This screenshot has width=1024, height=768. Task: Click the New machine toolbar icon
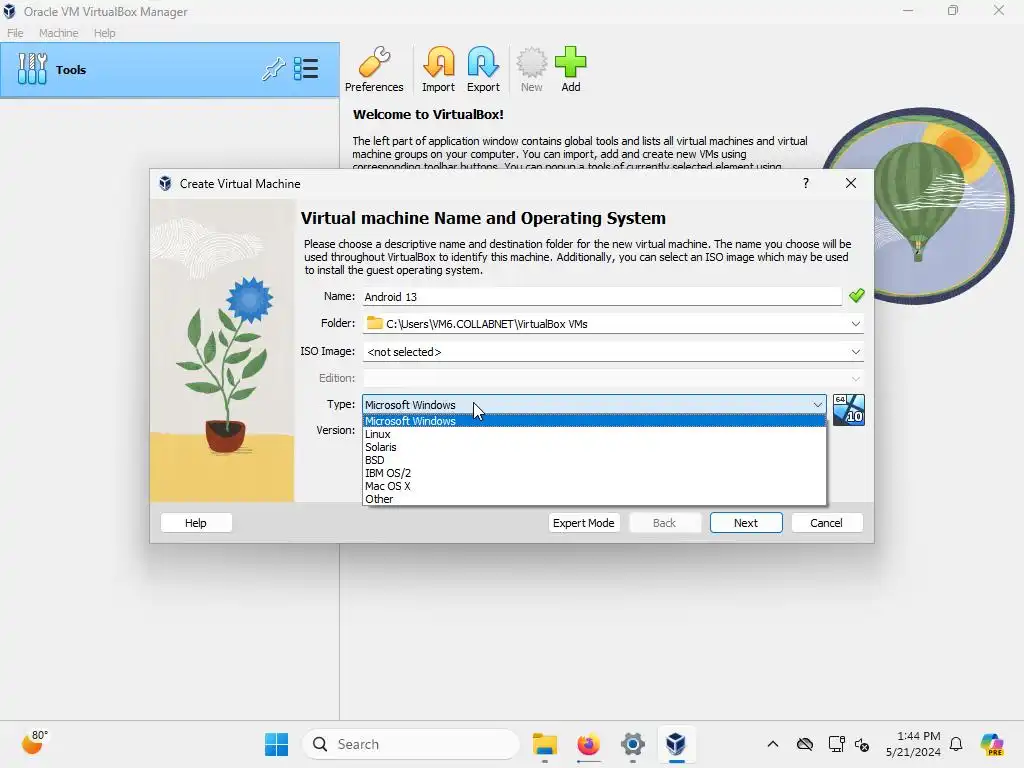click(x=532, y=70)
